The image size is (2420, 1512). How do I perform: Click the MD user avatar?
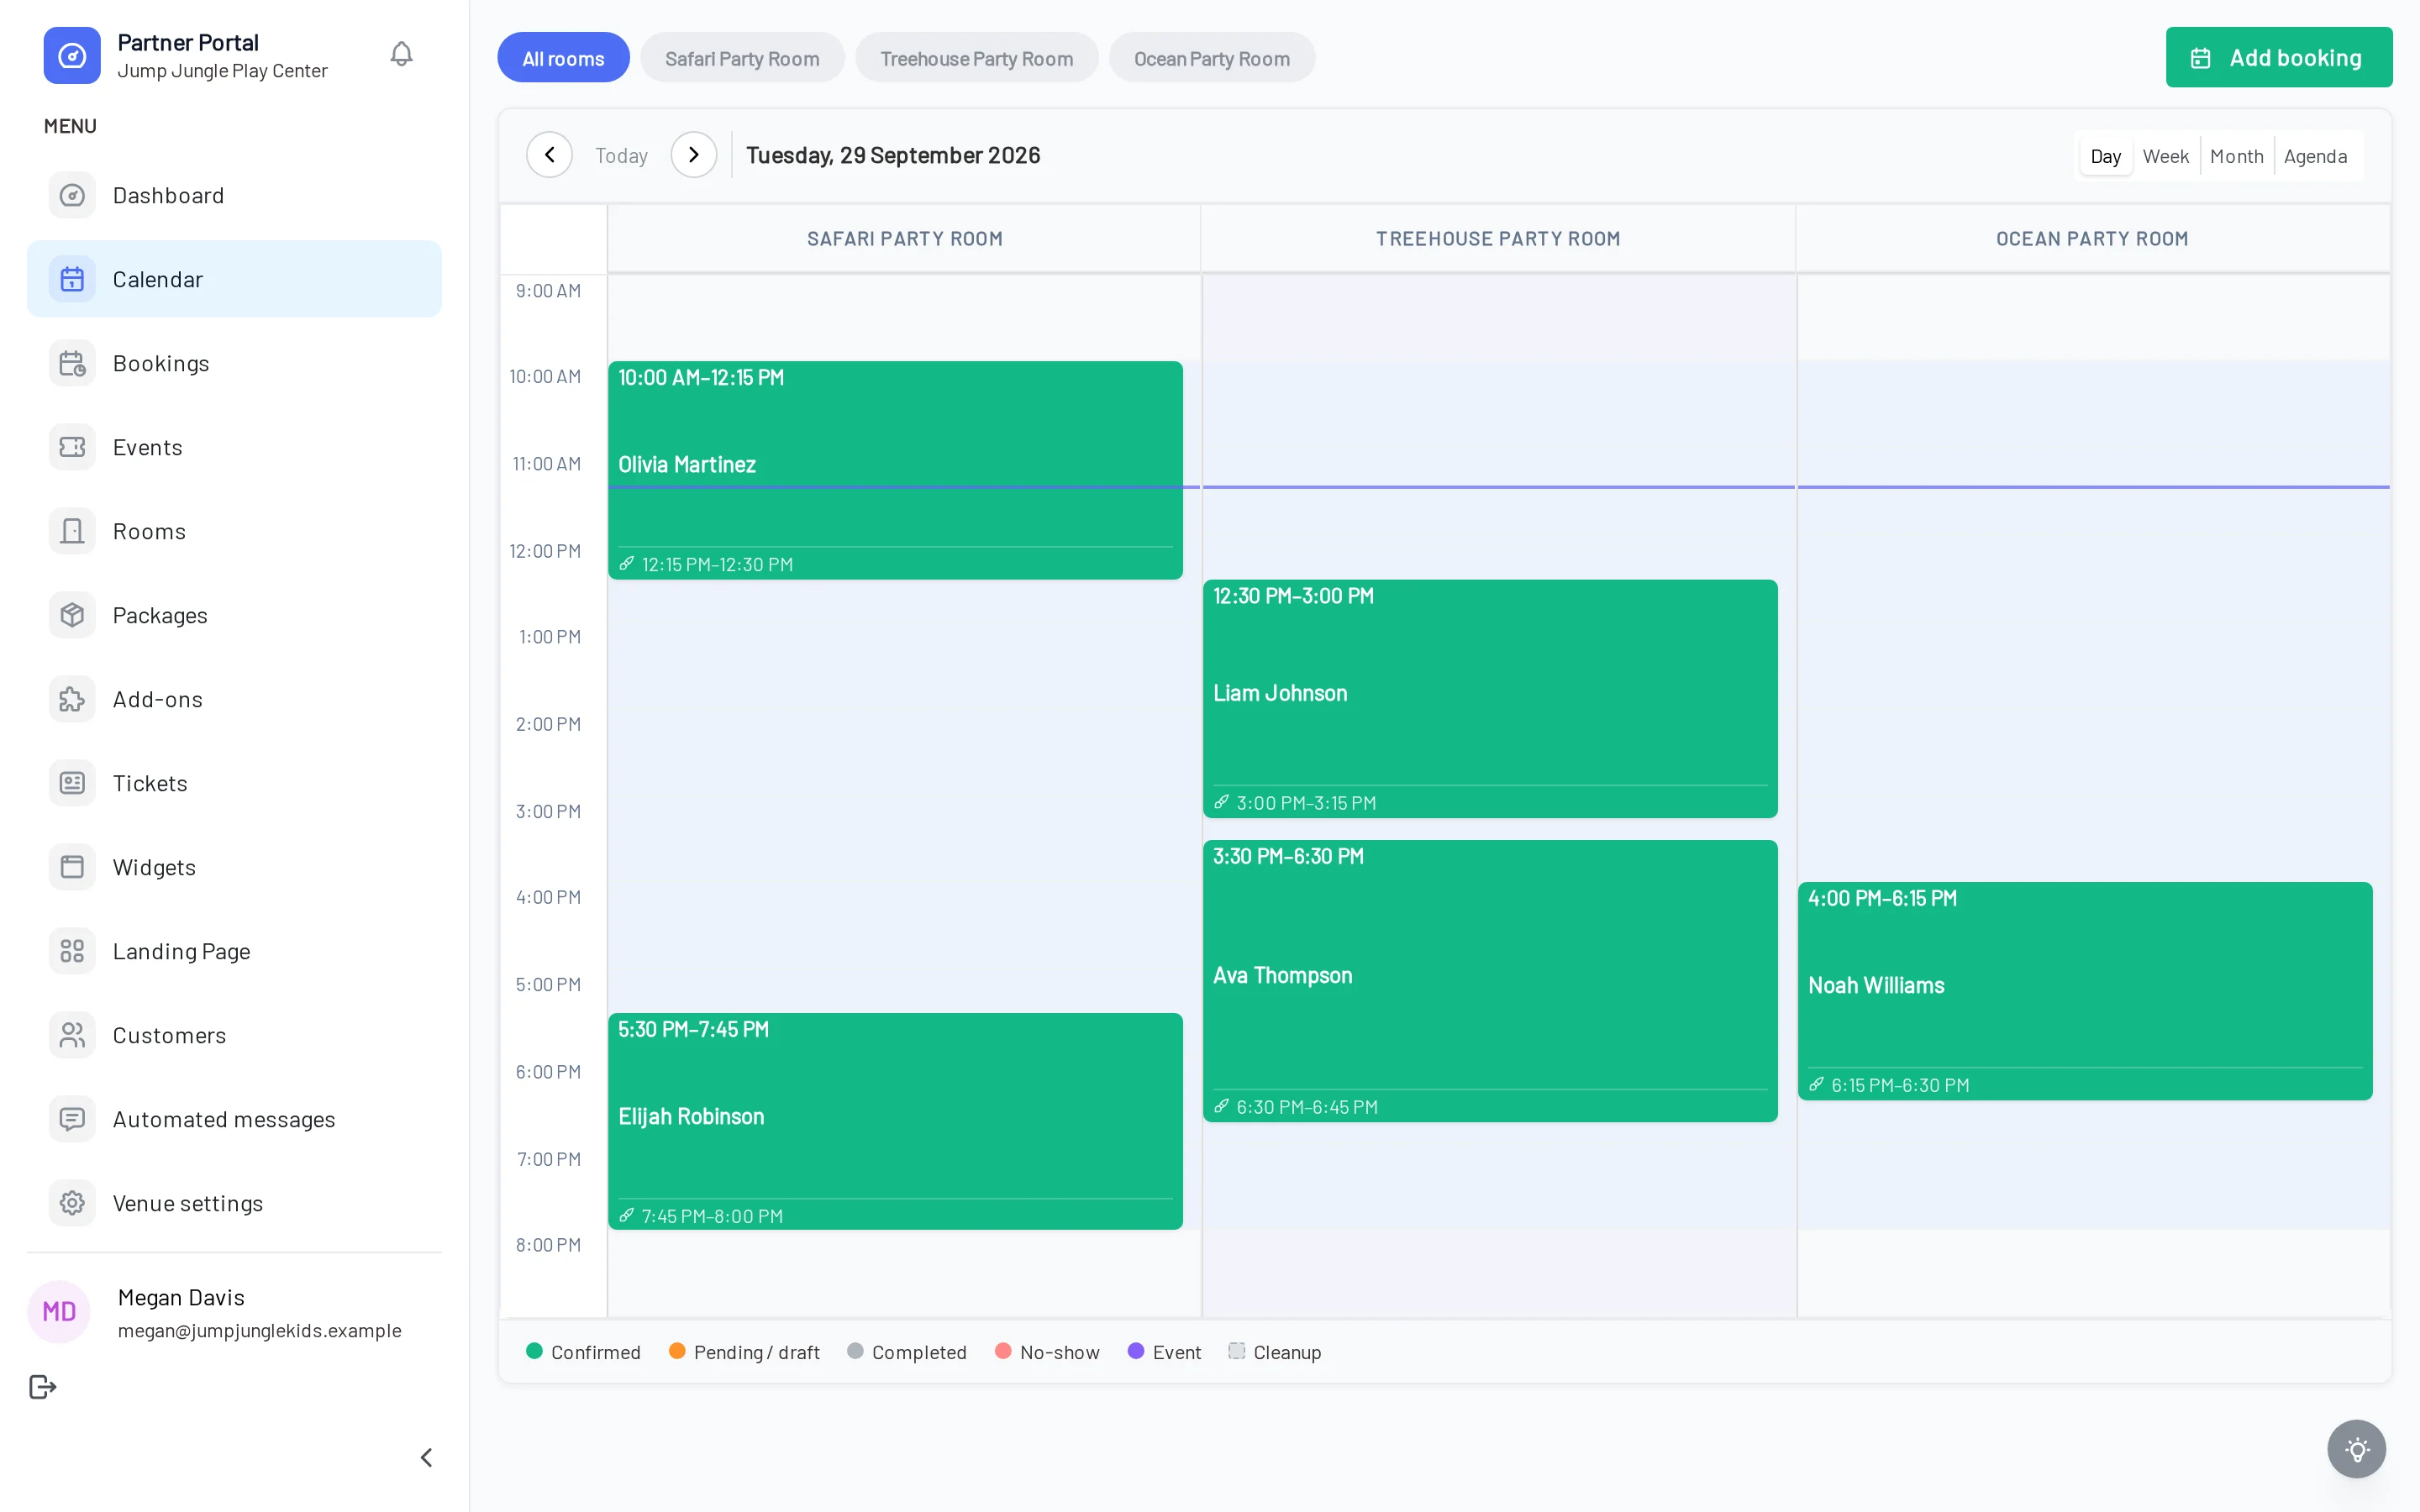pyautogui.click(x=59, y=1312)
